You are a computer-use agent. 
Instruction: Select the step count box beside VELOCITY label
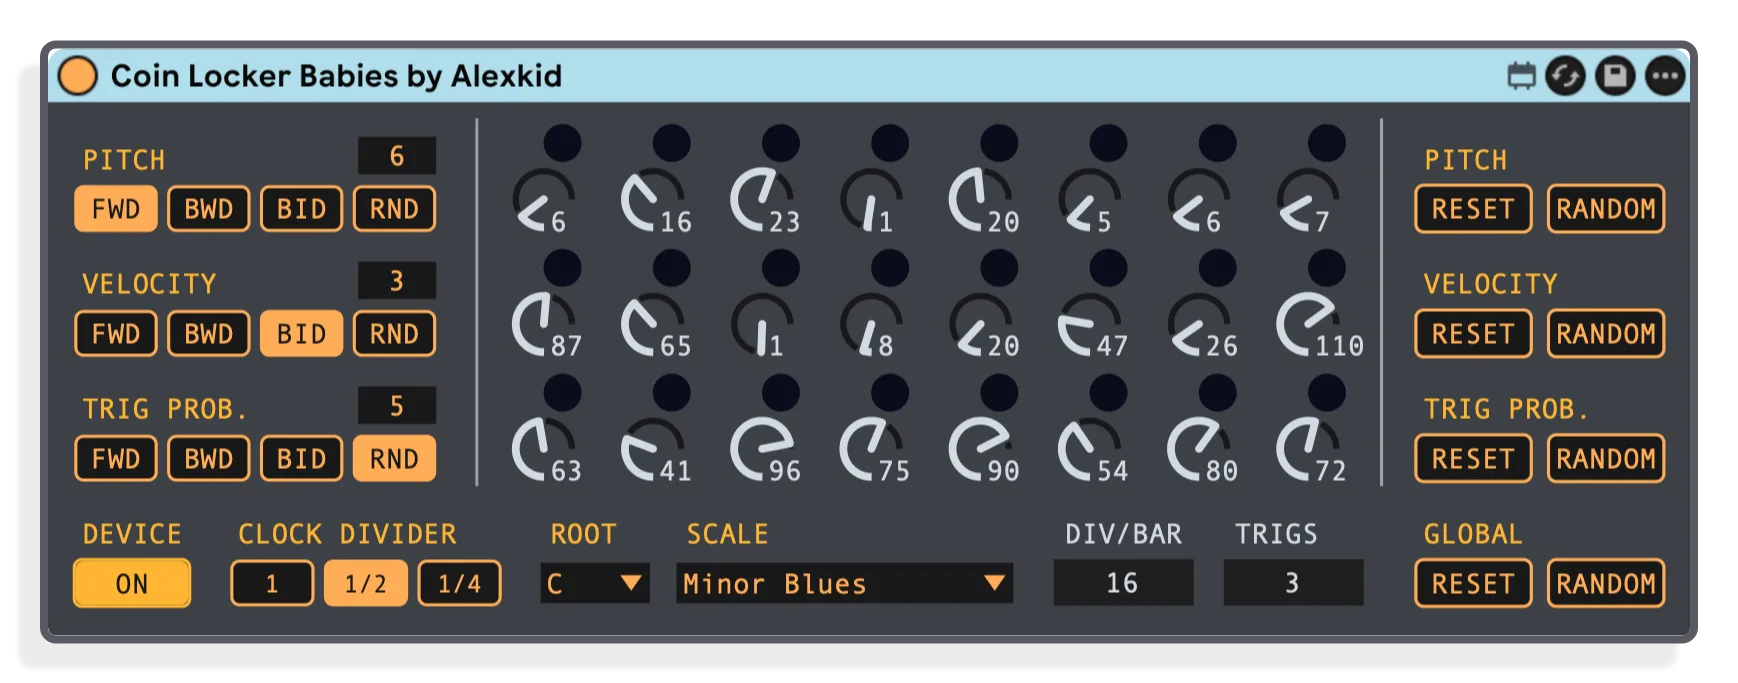coord(397,281)
